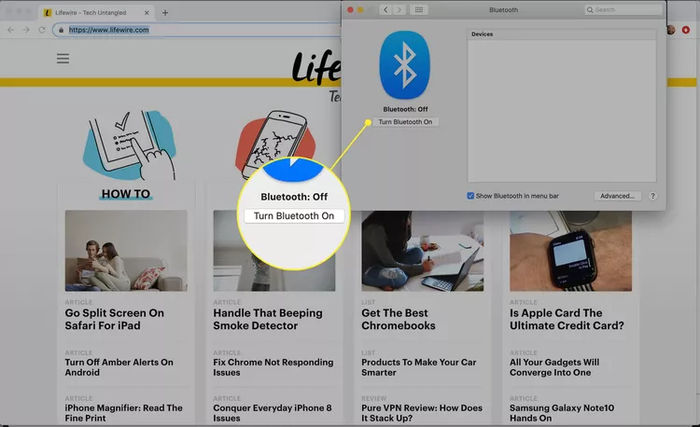Open the Apple Watch article image
Image resolution: width=700 pixels, height=427 pixels.
pyautogui.click(x=571, y=251)
